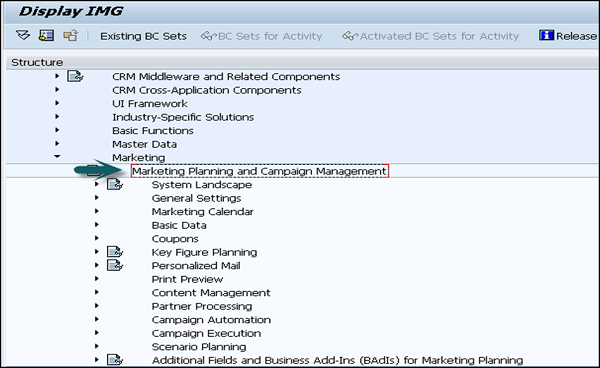The width and height of the screenshot is (600, 368).
Task: Select Marketing Planning and Campaign Management
Action: [x=259, y=171]
